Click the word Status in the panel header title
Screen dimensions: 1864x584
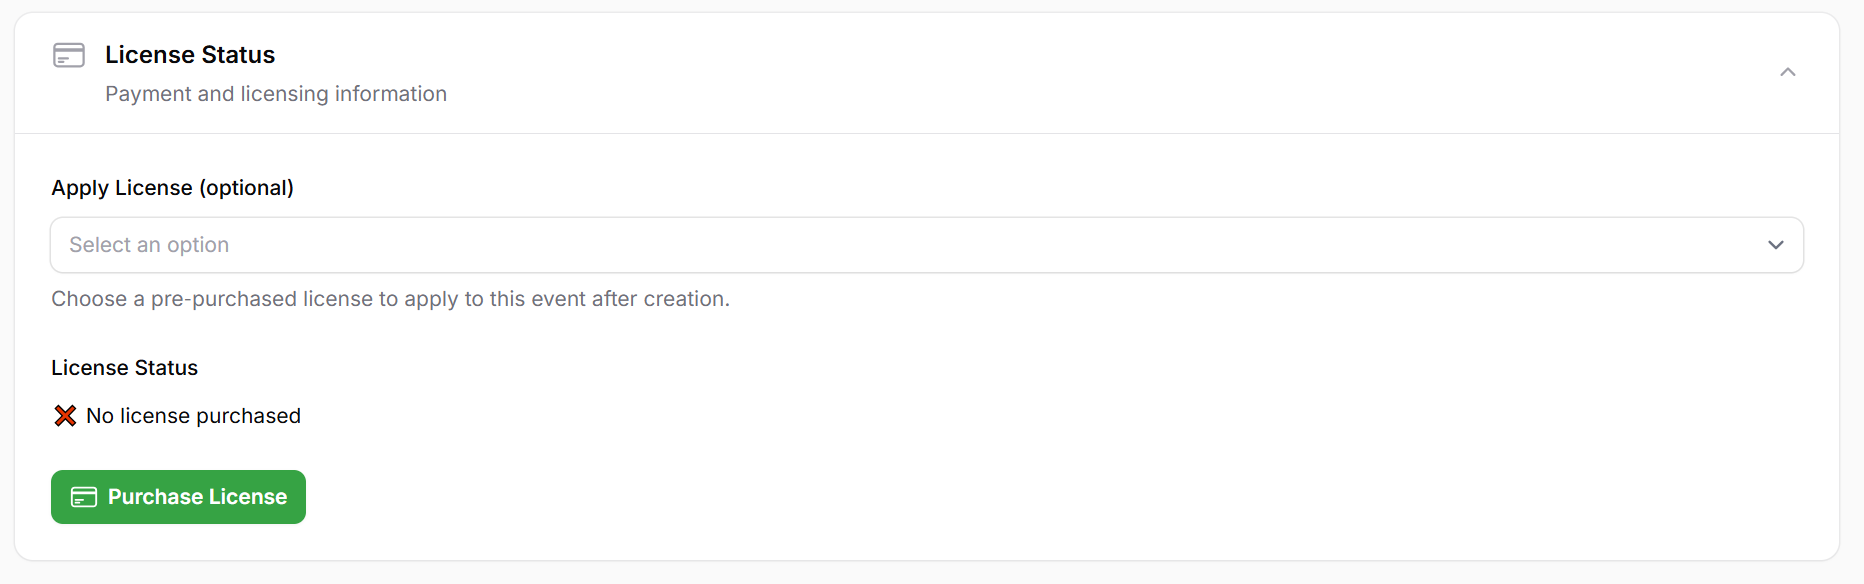click(x=238, y=55)
